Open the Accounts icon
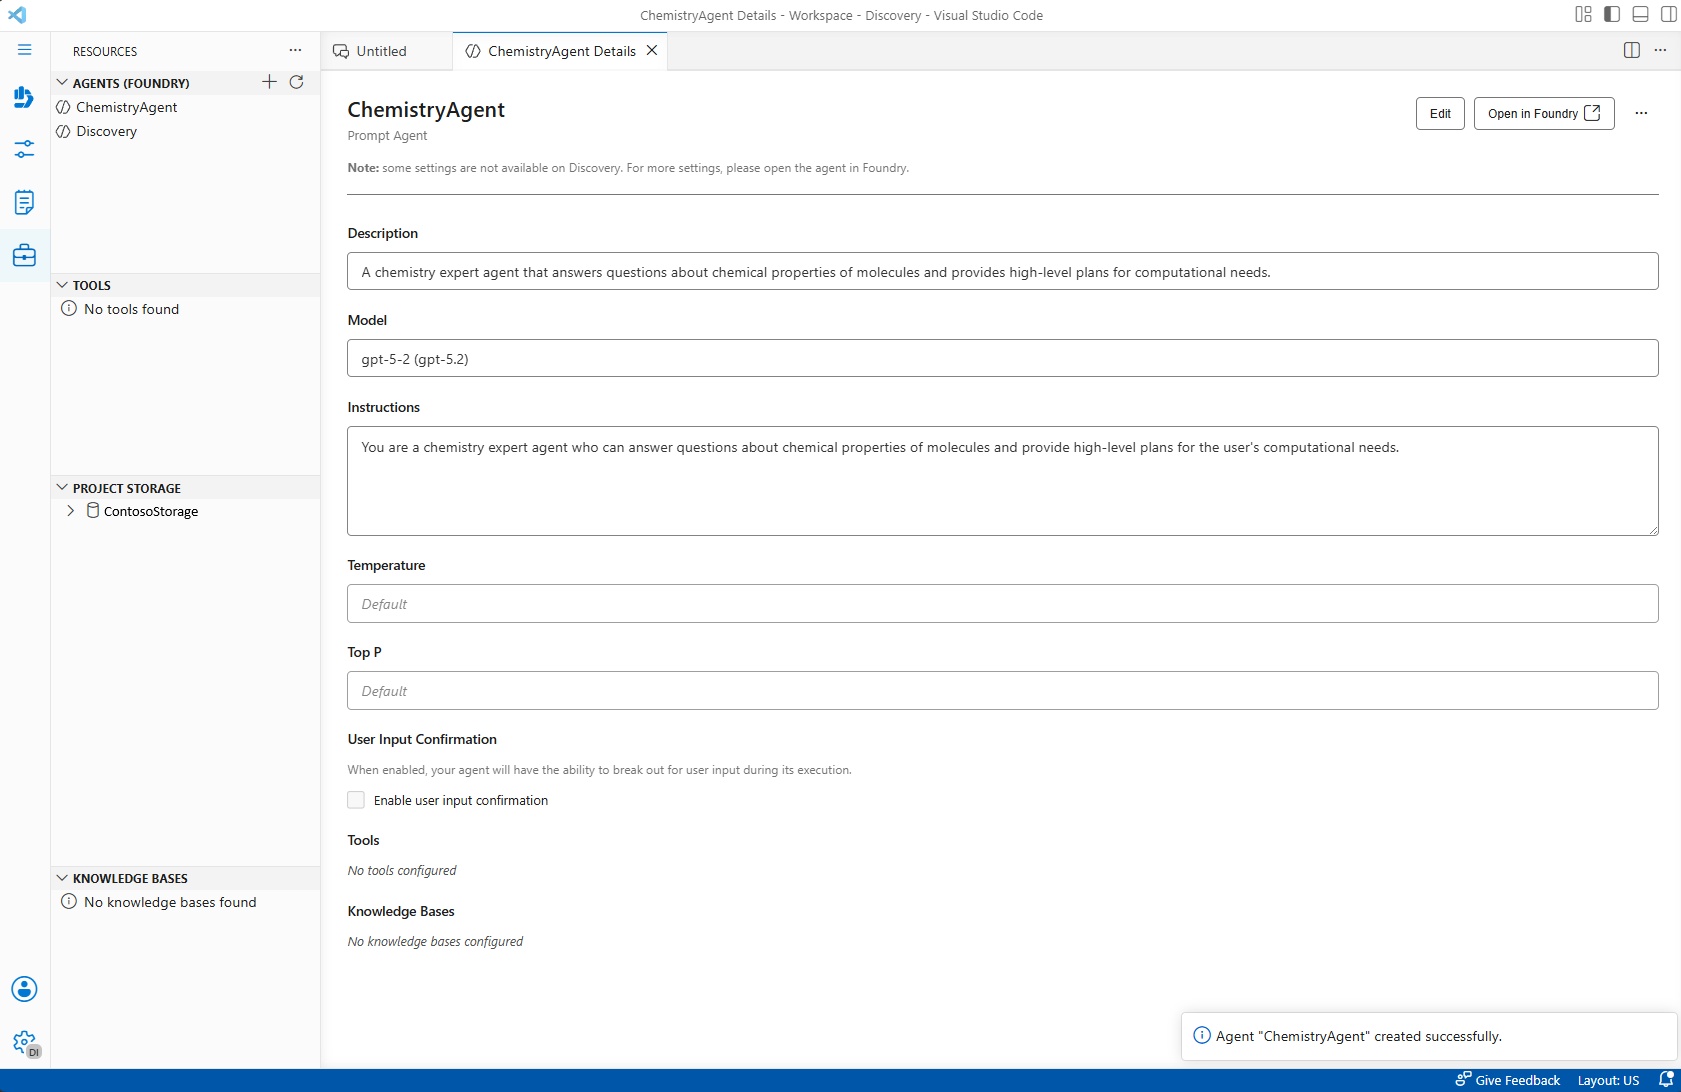The image size is (1681, 1092). 24,989
